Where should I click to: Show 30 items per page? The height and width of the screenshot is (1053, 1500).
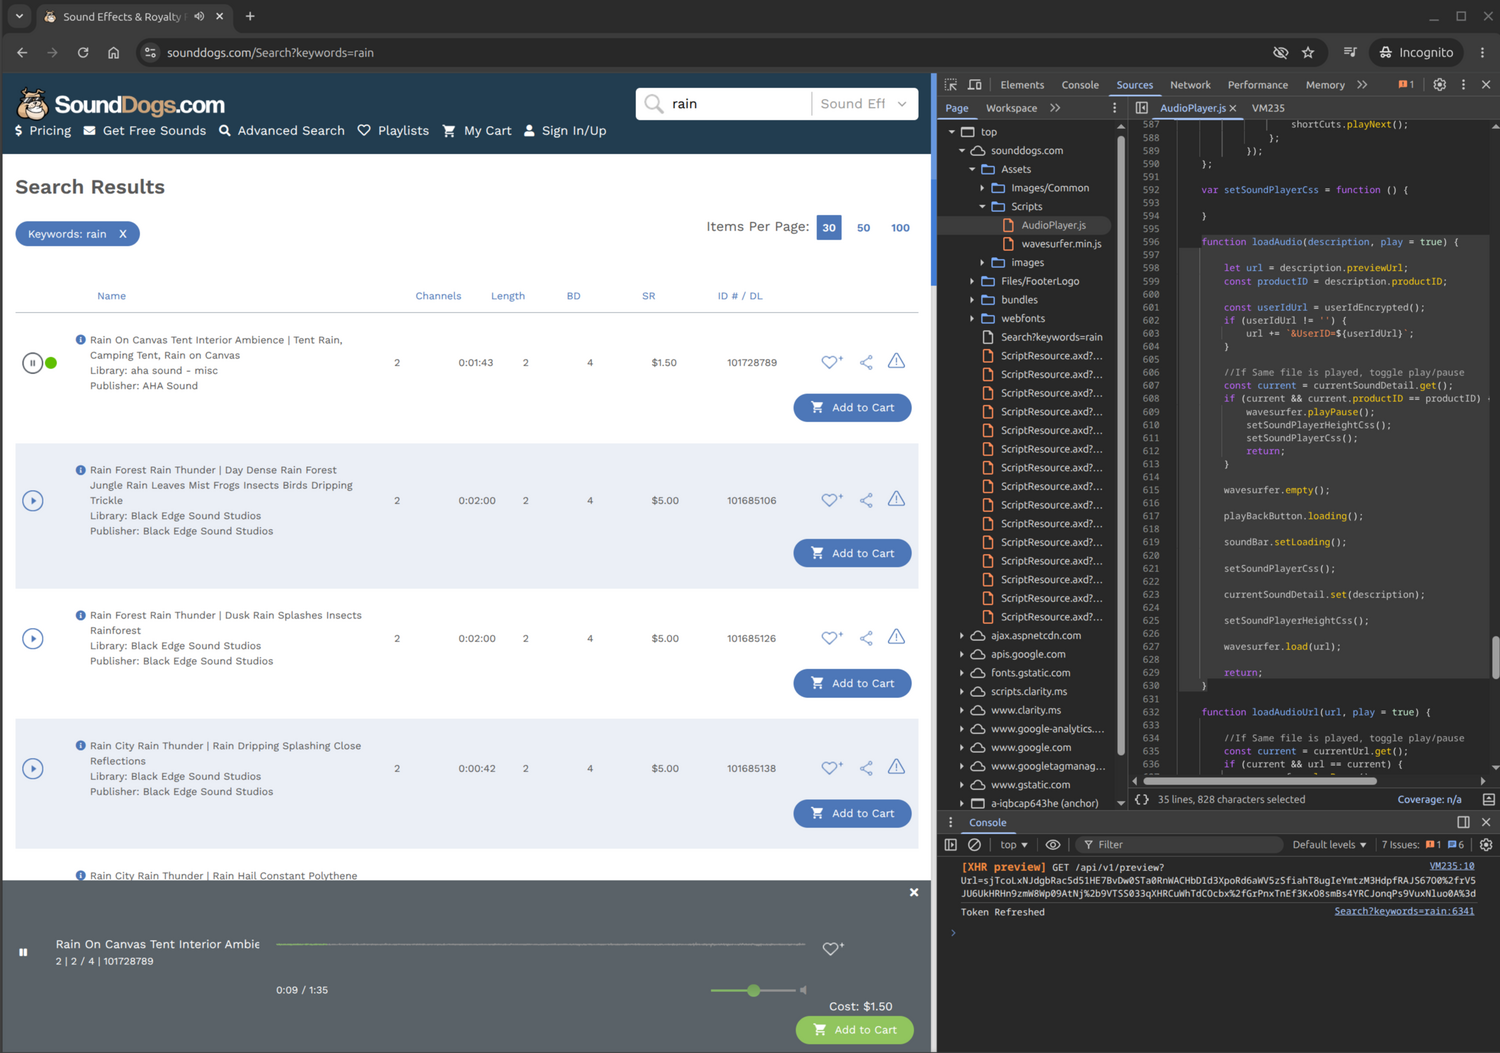pos(829,228)
